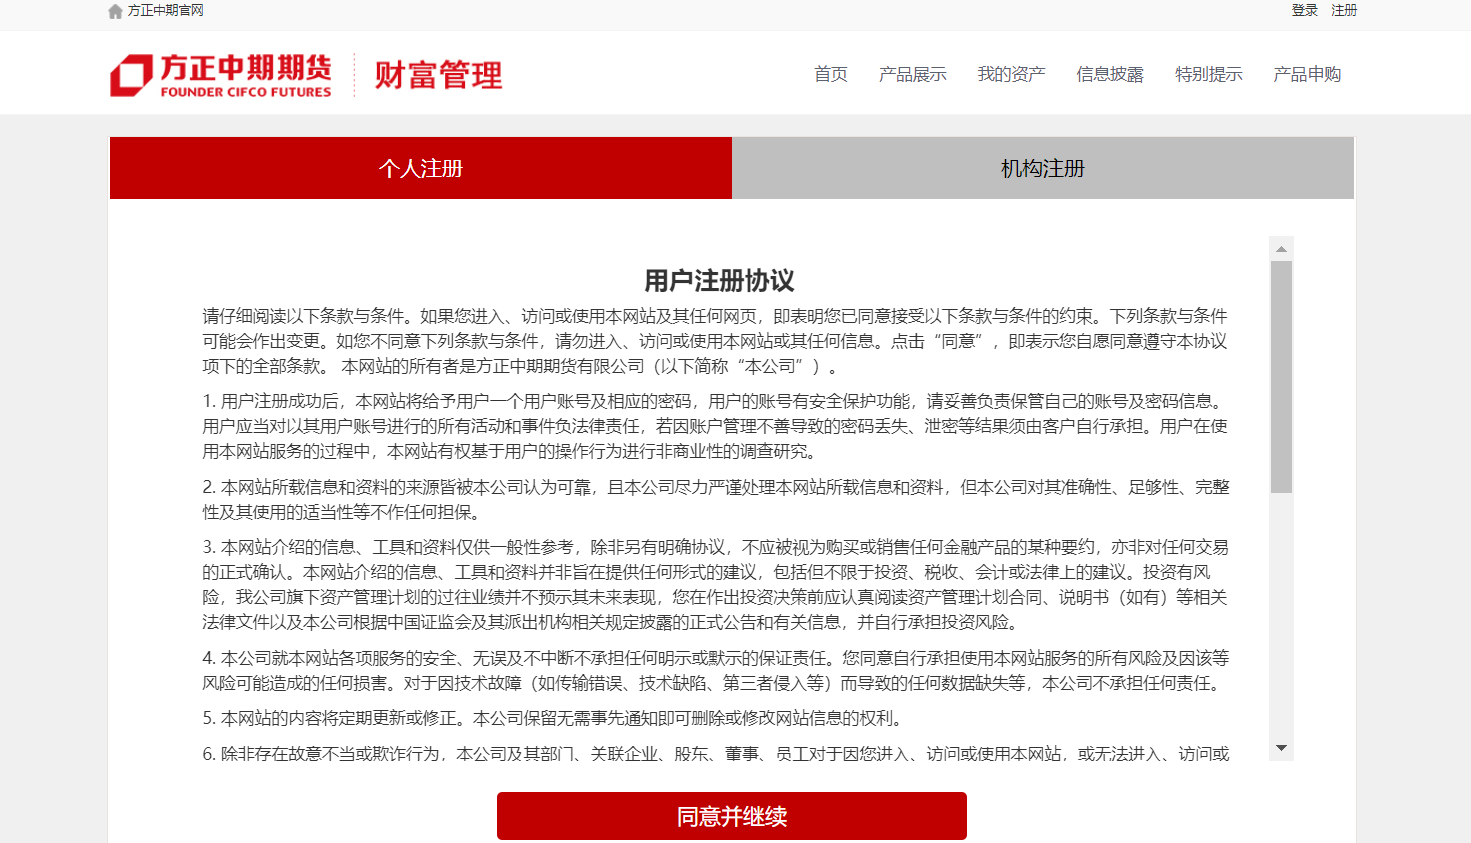Click the agreement scrollbar up arrow
1471x843 pixels.
tap(1281, 248)
